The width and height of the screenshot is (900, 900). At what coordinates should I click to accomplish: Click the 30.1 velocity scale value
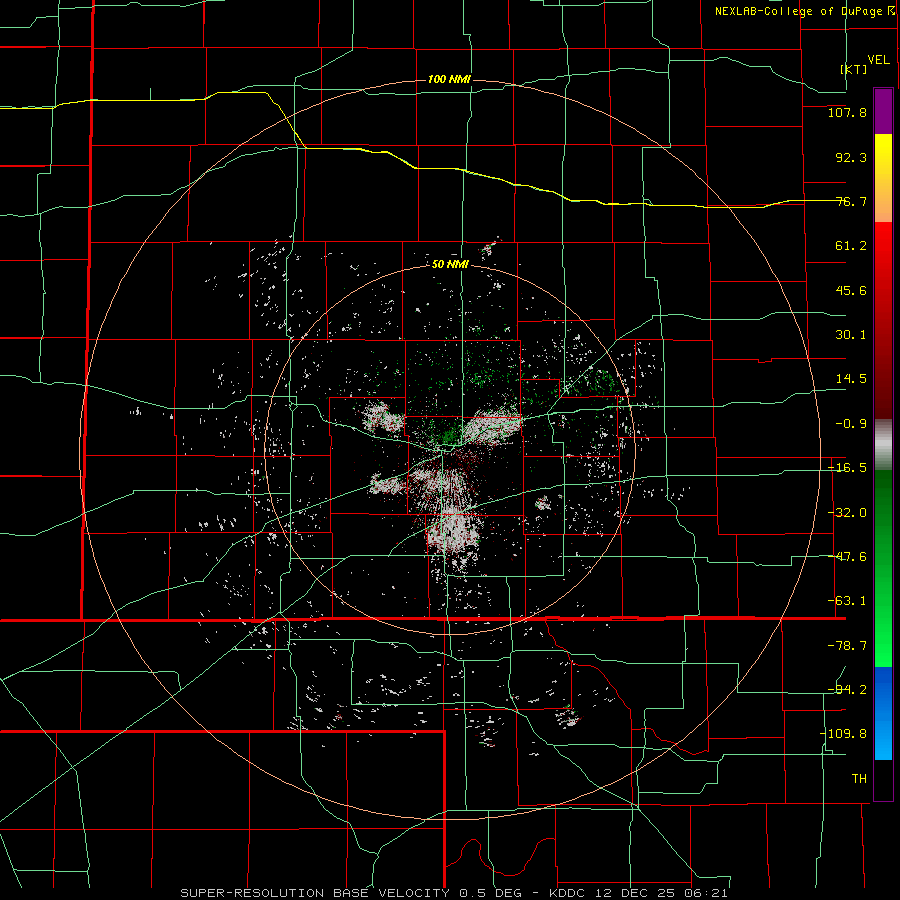coord(851,335)
